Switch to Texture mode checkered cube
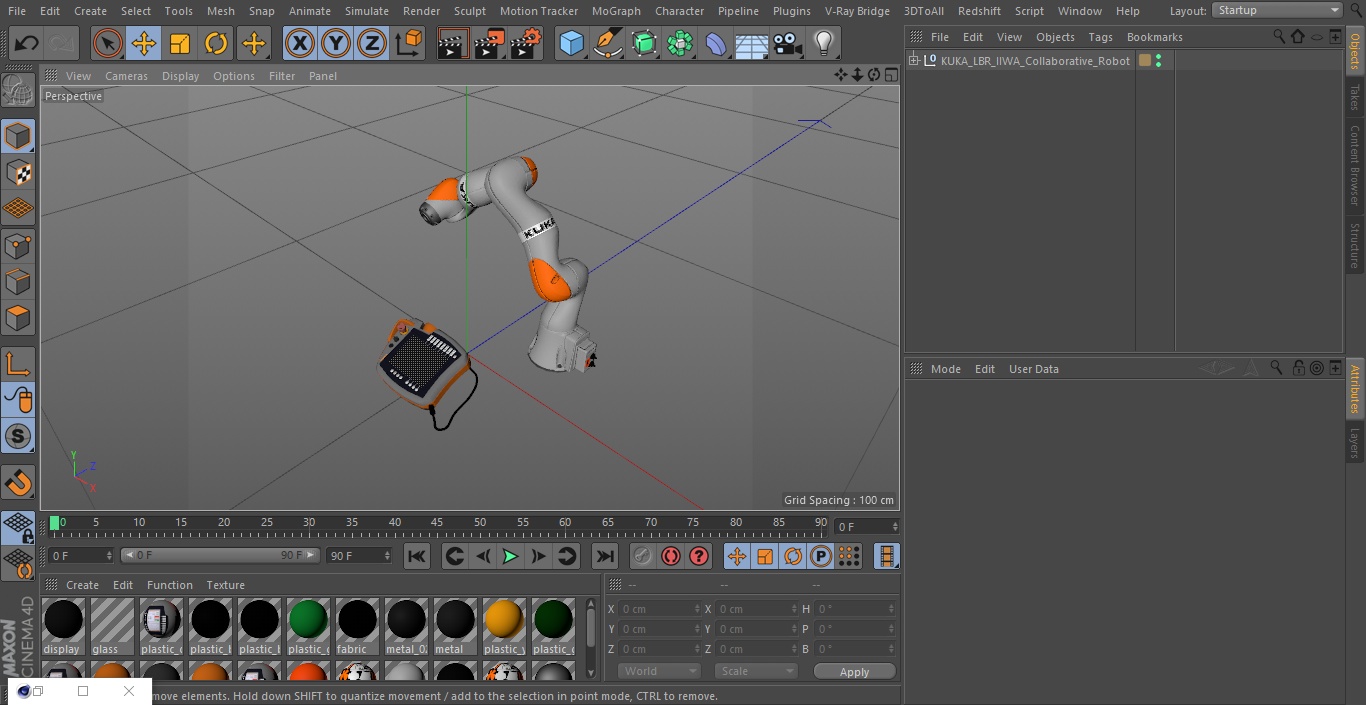This screenshot has width=1366, height=705. [x=18, y=172]
